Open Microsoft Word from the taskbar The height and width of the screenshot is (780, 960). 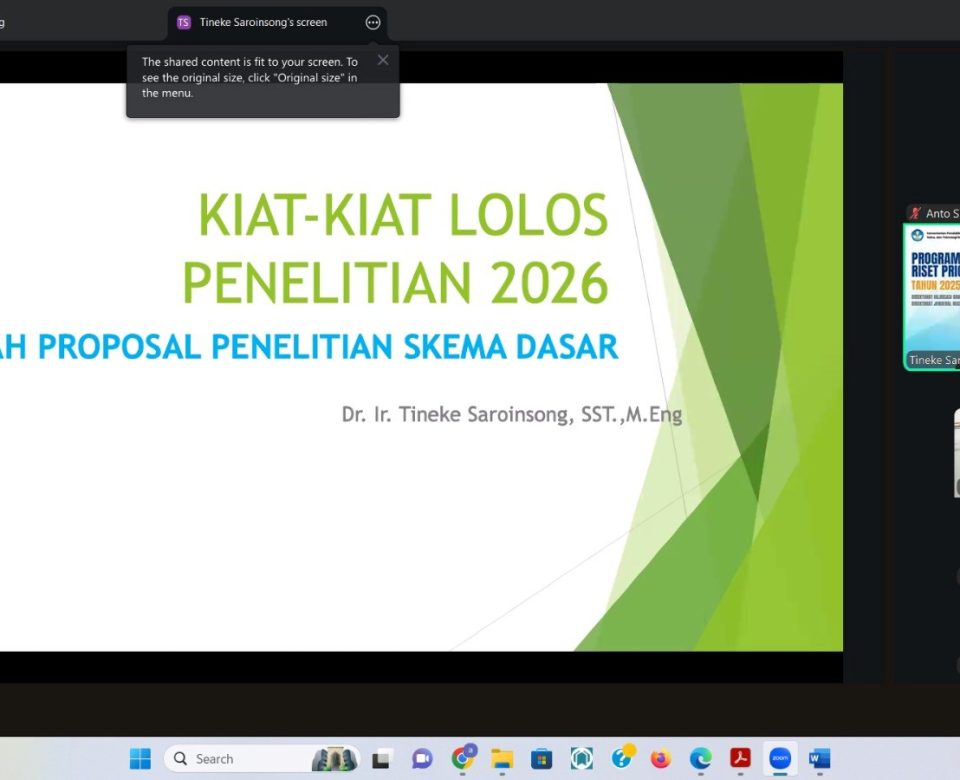click(820, 759)
